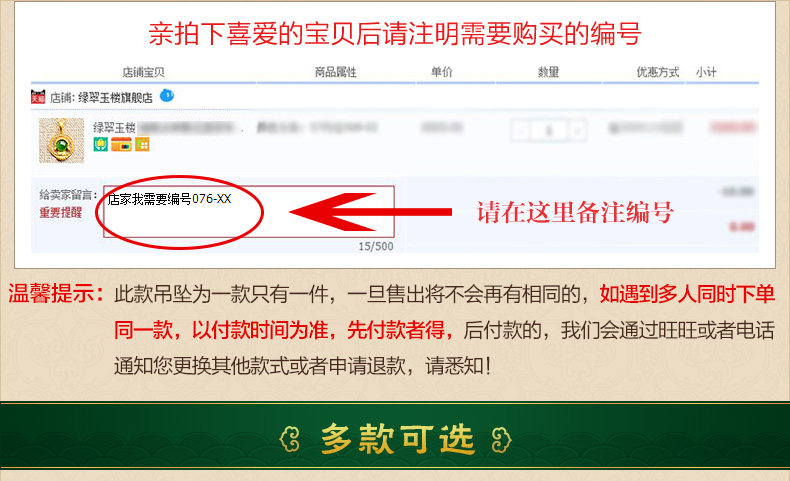Increase quantity with the plus stepper
The height and width of the screenshot is (481, 790).
click(x=577, y=131)
